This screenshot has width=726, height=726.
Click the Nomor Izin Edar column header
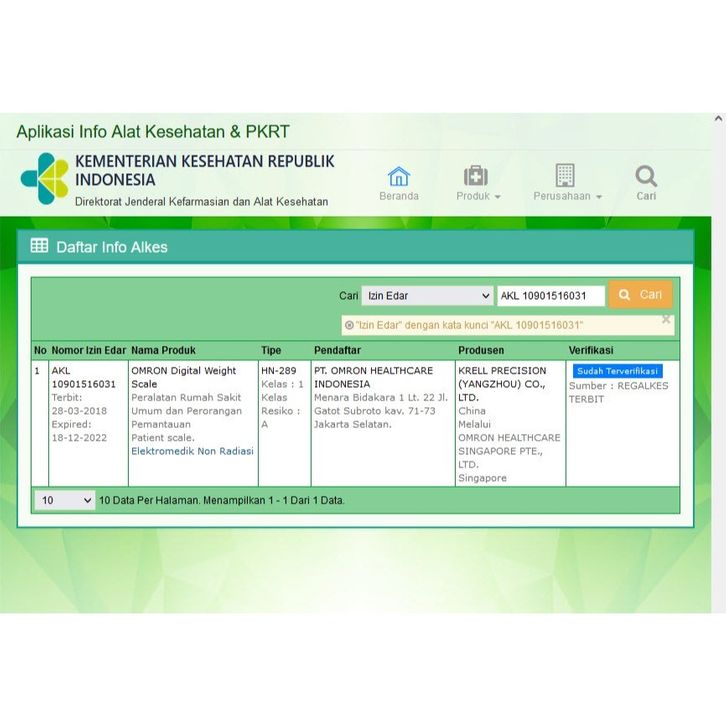point(89,351)
